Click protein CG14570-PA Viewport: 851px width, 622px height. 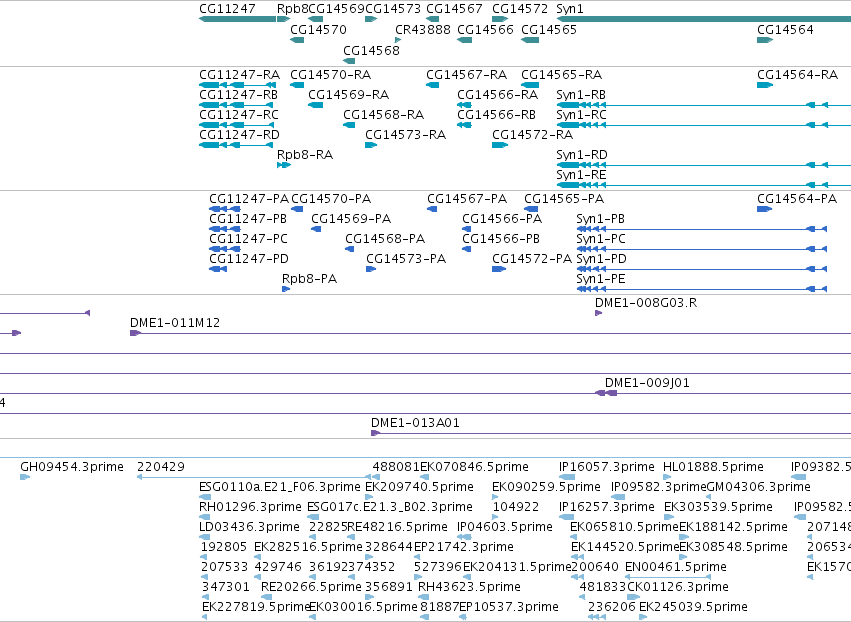pyautogui.click(x=331, y=199)
